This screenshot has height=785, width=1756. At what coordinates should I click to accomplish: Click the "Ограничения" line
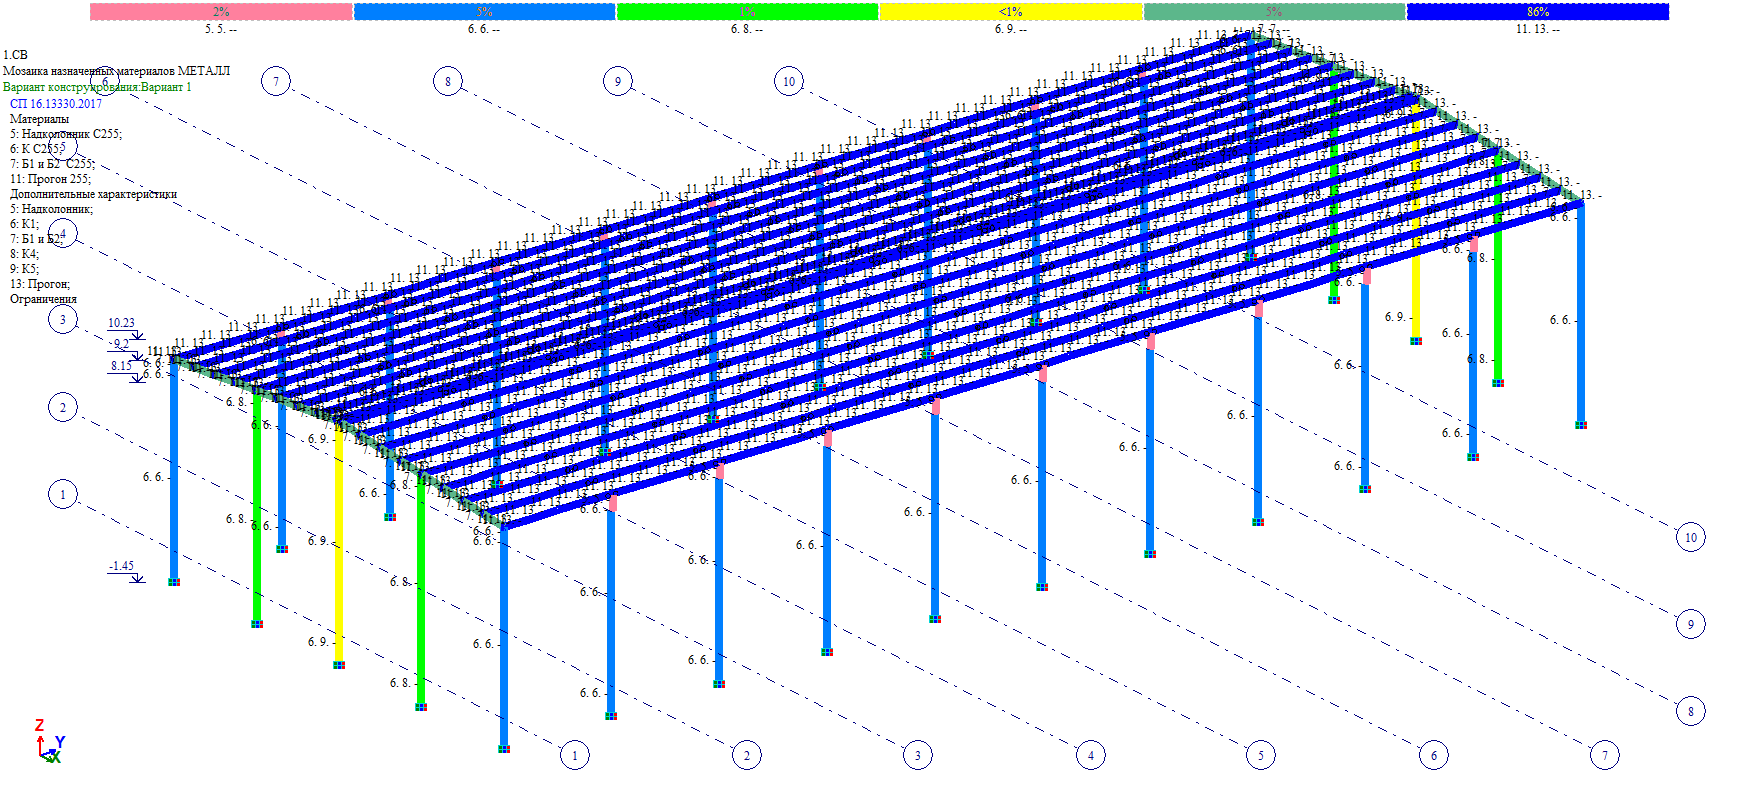tap(43, 299)
